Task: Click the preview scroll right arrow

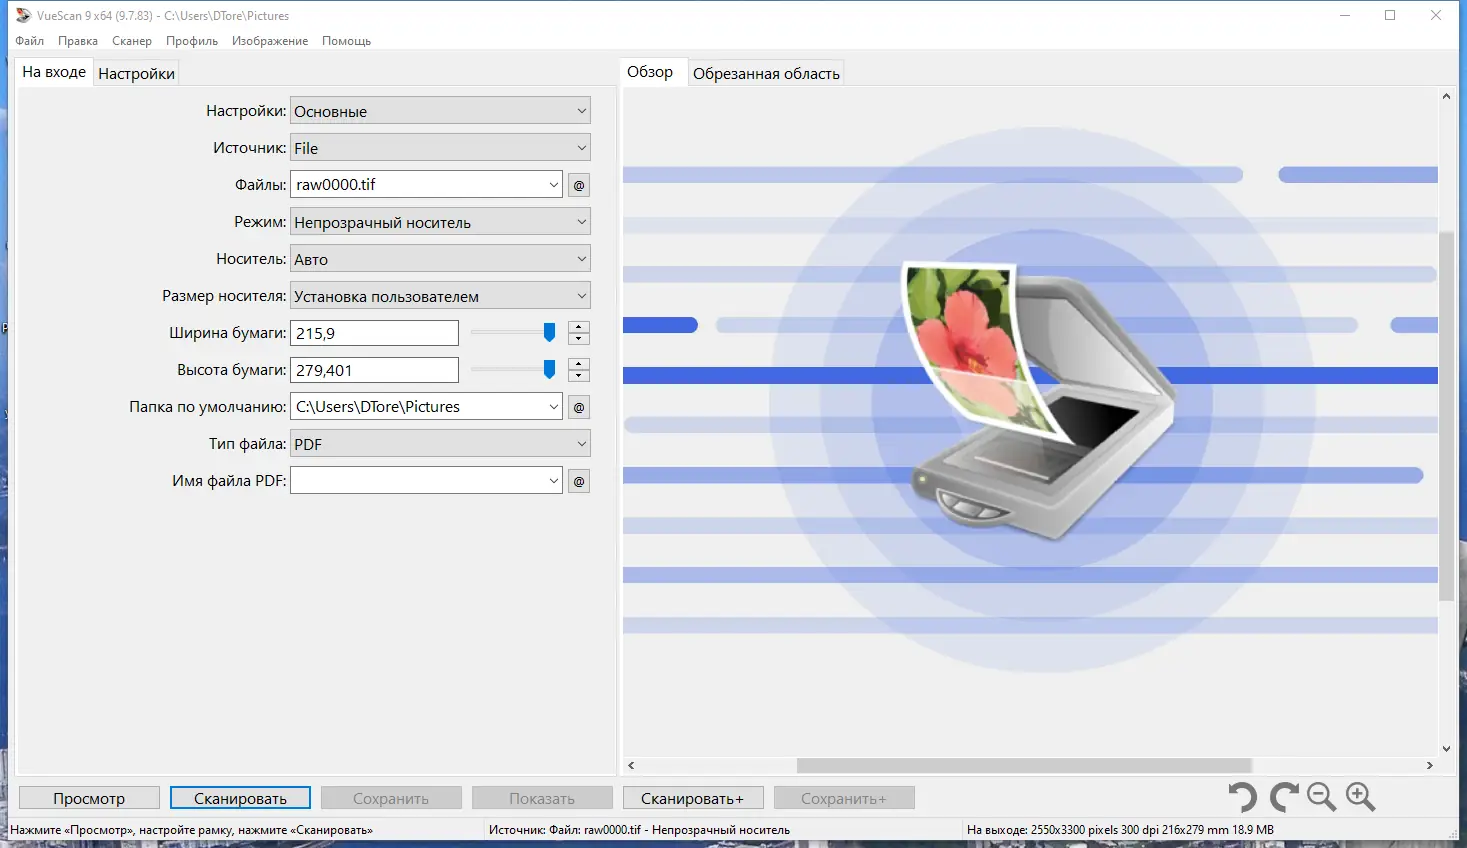Action: pyautogui.click(x=1430, y=765)
